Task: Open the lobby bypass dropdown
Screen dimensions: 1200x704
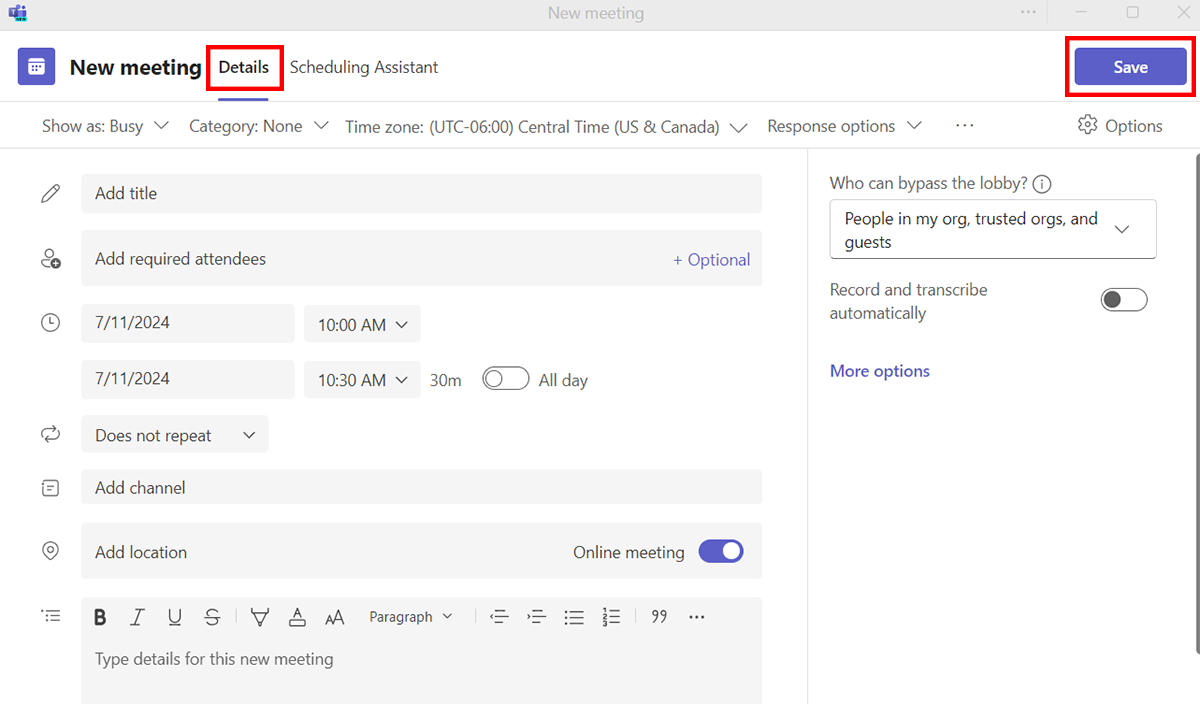Action: [x=992, y=230]
